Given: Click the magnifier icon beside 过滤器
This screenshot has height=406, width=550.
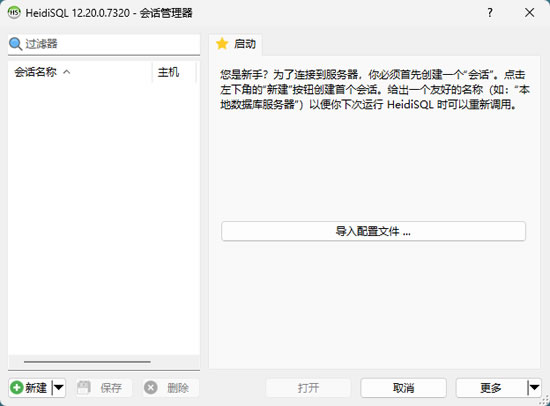Looking at the screenshot, I should tap(15, 44).
